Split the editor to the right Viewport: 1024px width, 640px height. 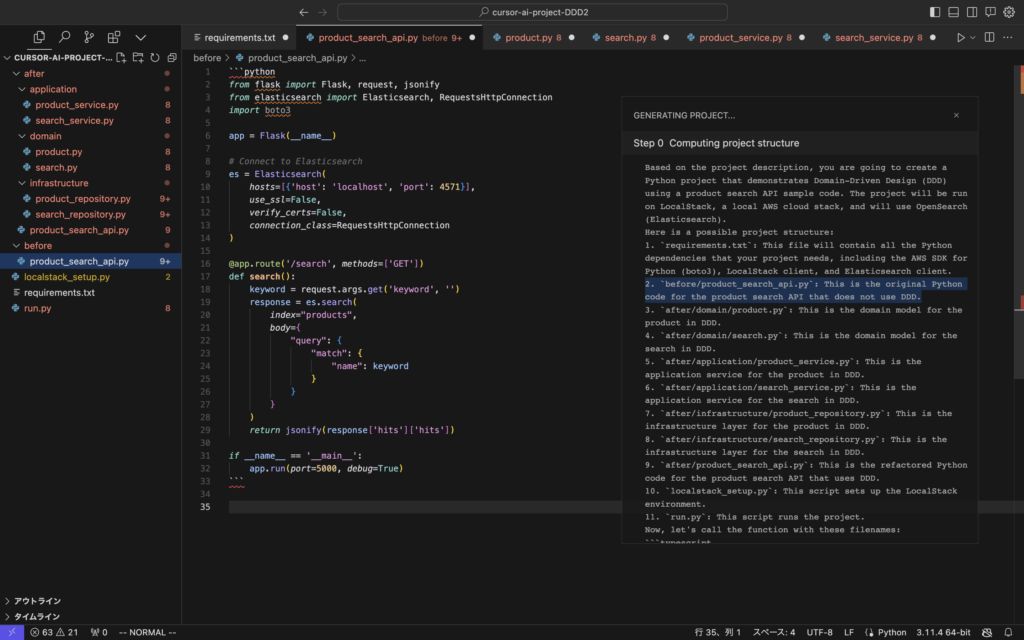tap(989, 37)
